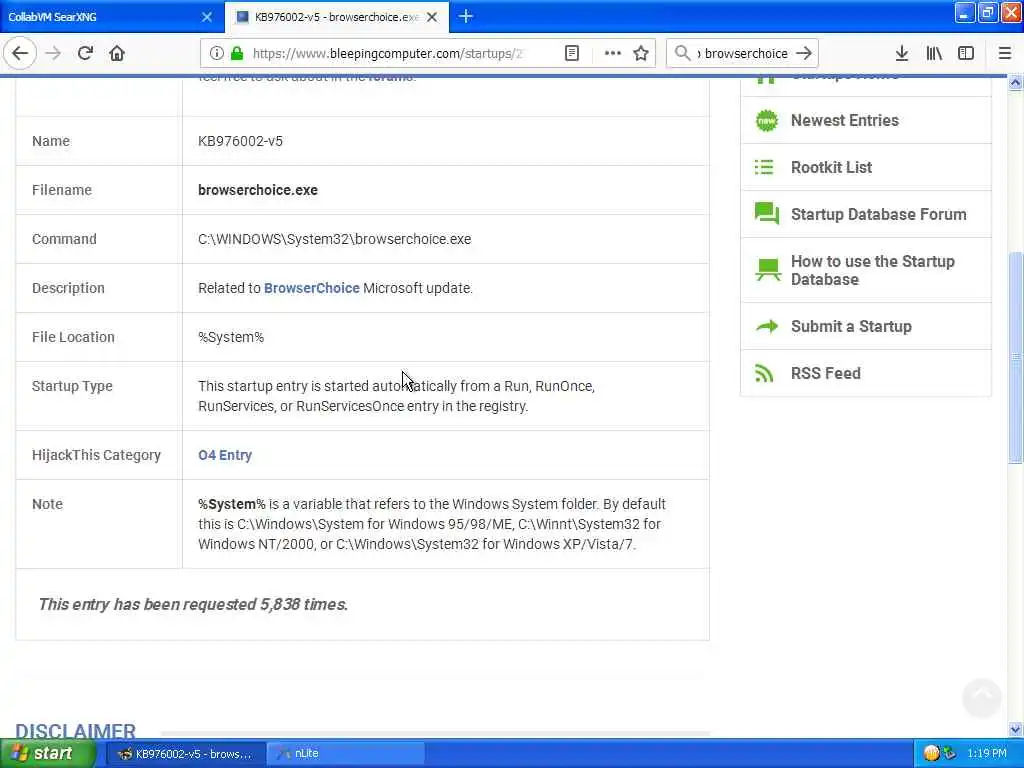The width and height of the screenshot is (1024, 768).
Task: Click the 1:19 PM system clock
Action: click(x=986, y=754)
